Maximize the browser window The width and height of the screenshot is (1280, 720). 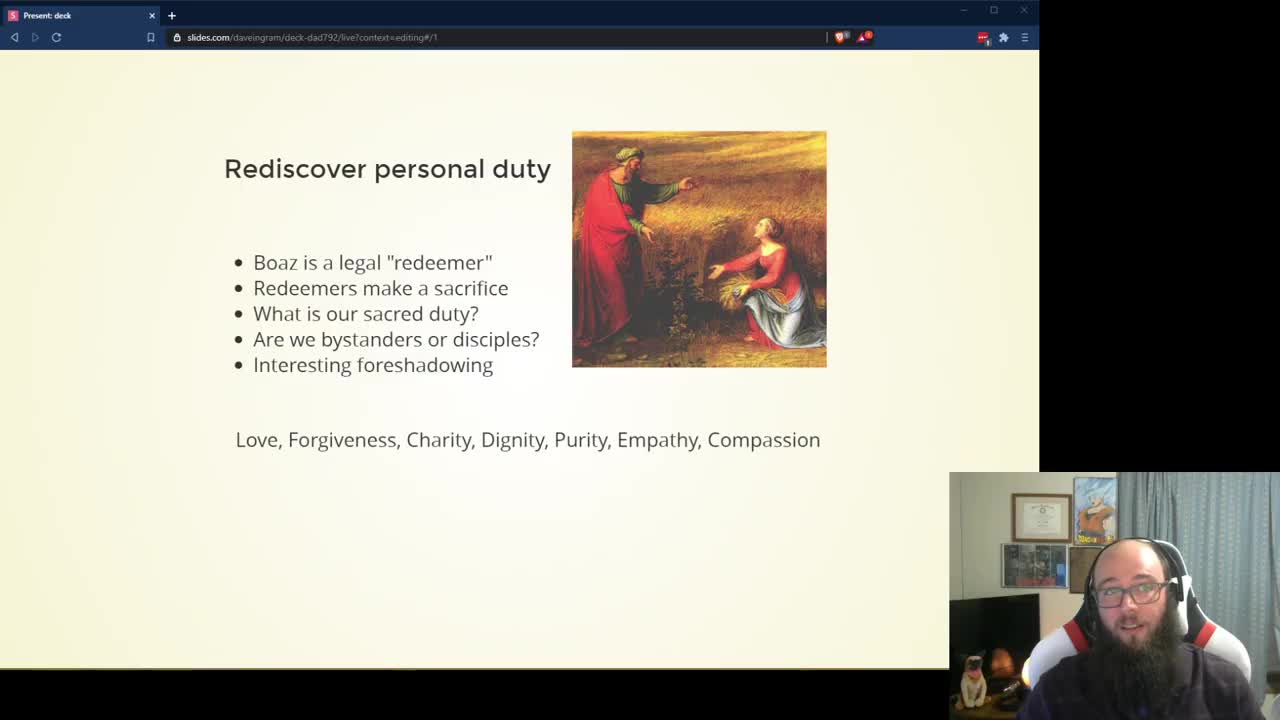994,10
